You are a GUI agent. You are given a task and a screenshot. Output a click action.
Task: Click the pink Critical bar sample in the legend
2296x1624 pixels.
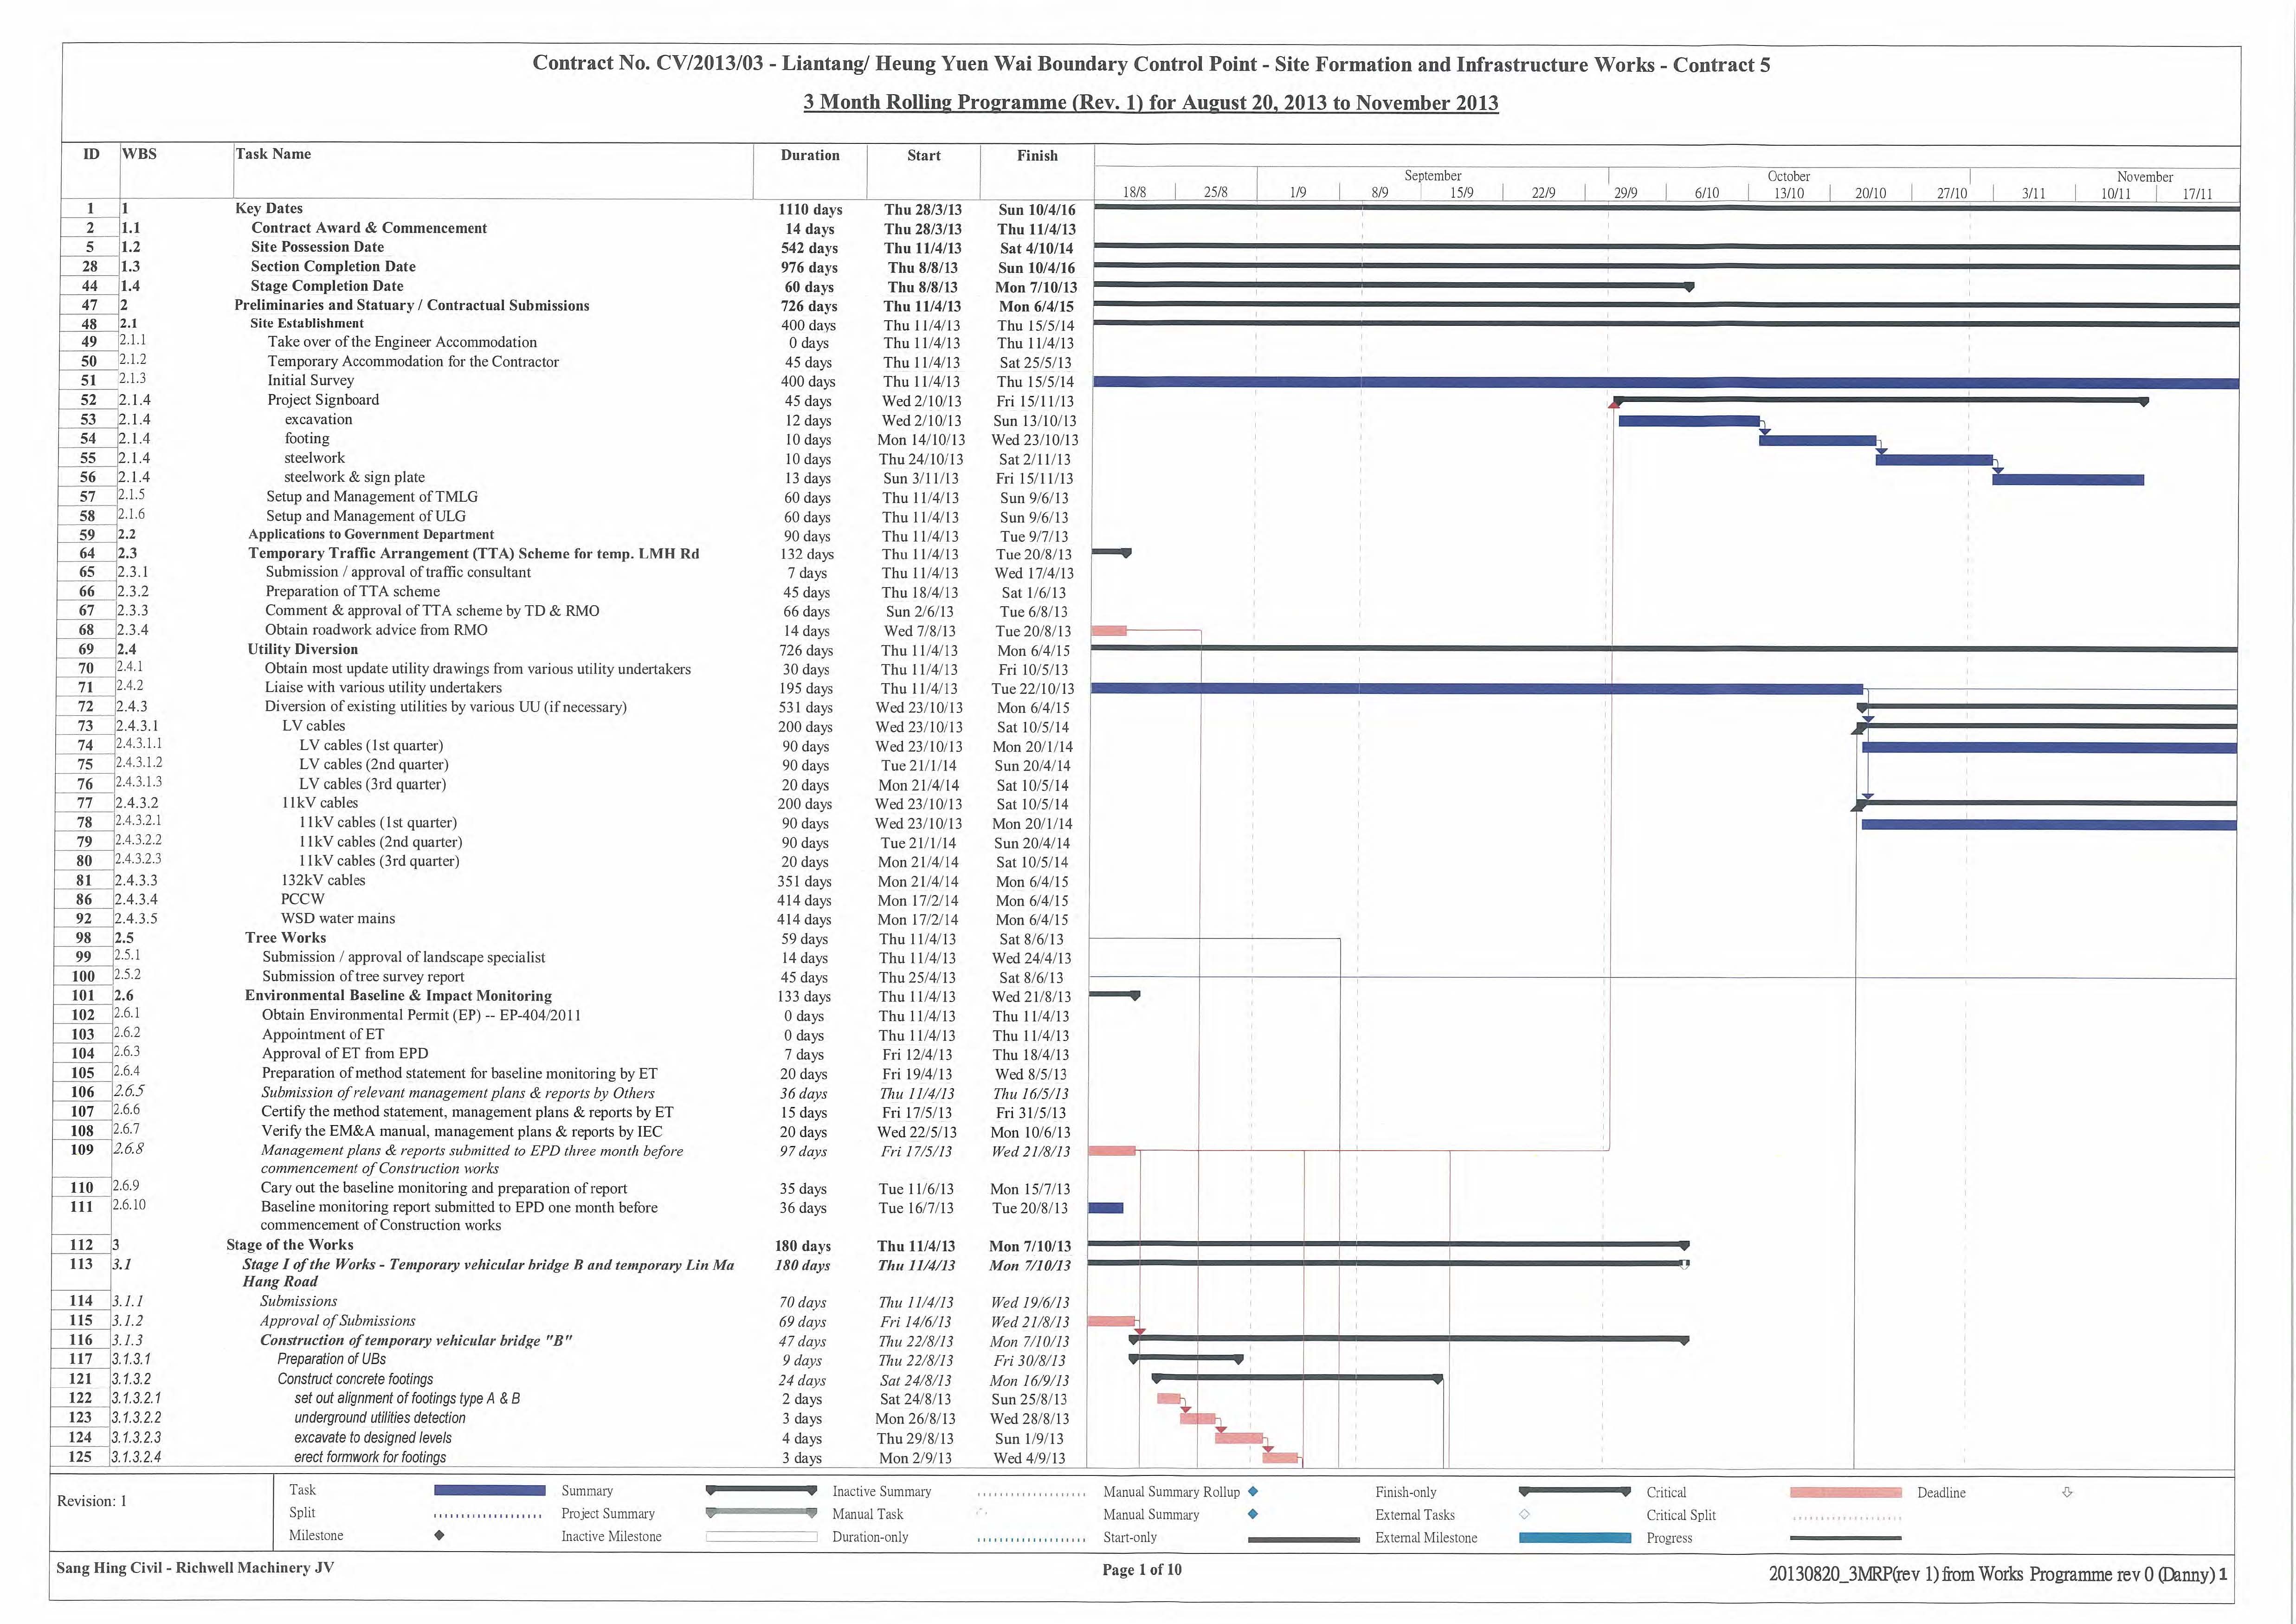point(1845,1493)
